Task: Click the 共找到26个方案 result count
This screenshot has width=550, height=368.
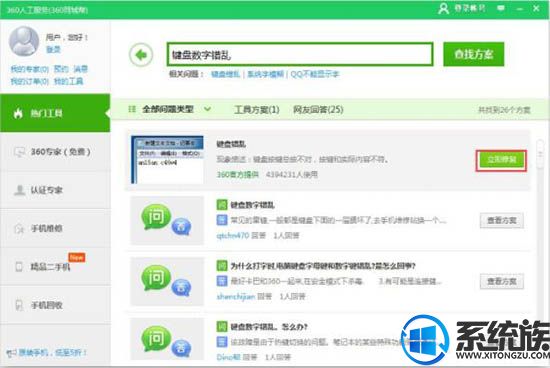Action: [504, 110]
